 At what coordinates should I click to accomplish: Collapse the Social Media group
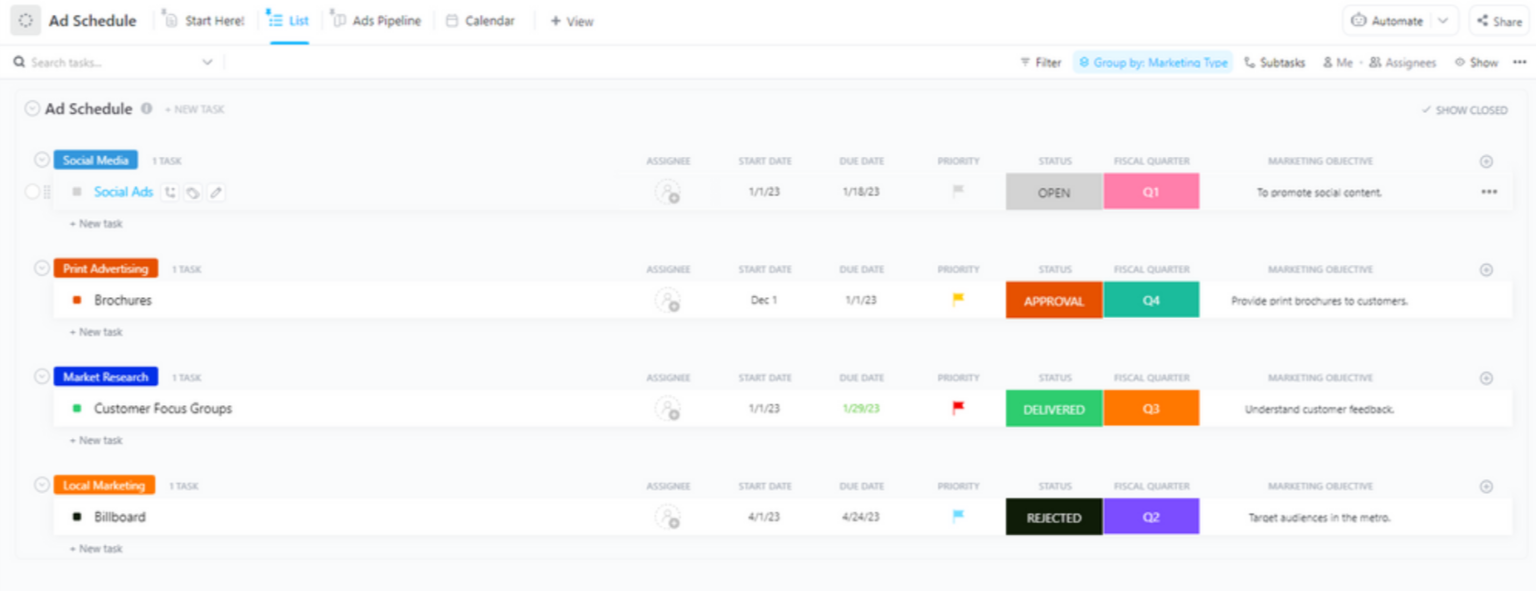pyautogui.click(x=40, y=159)
